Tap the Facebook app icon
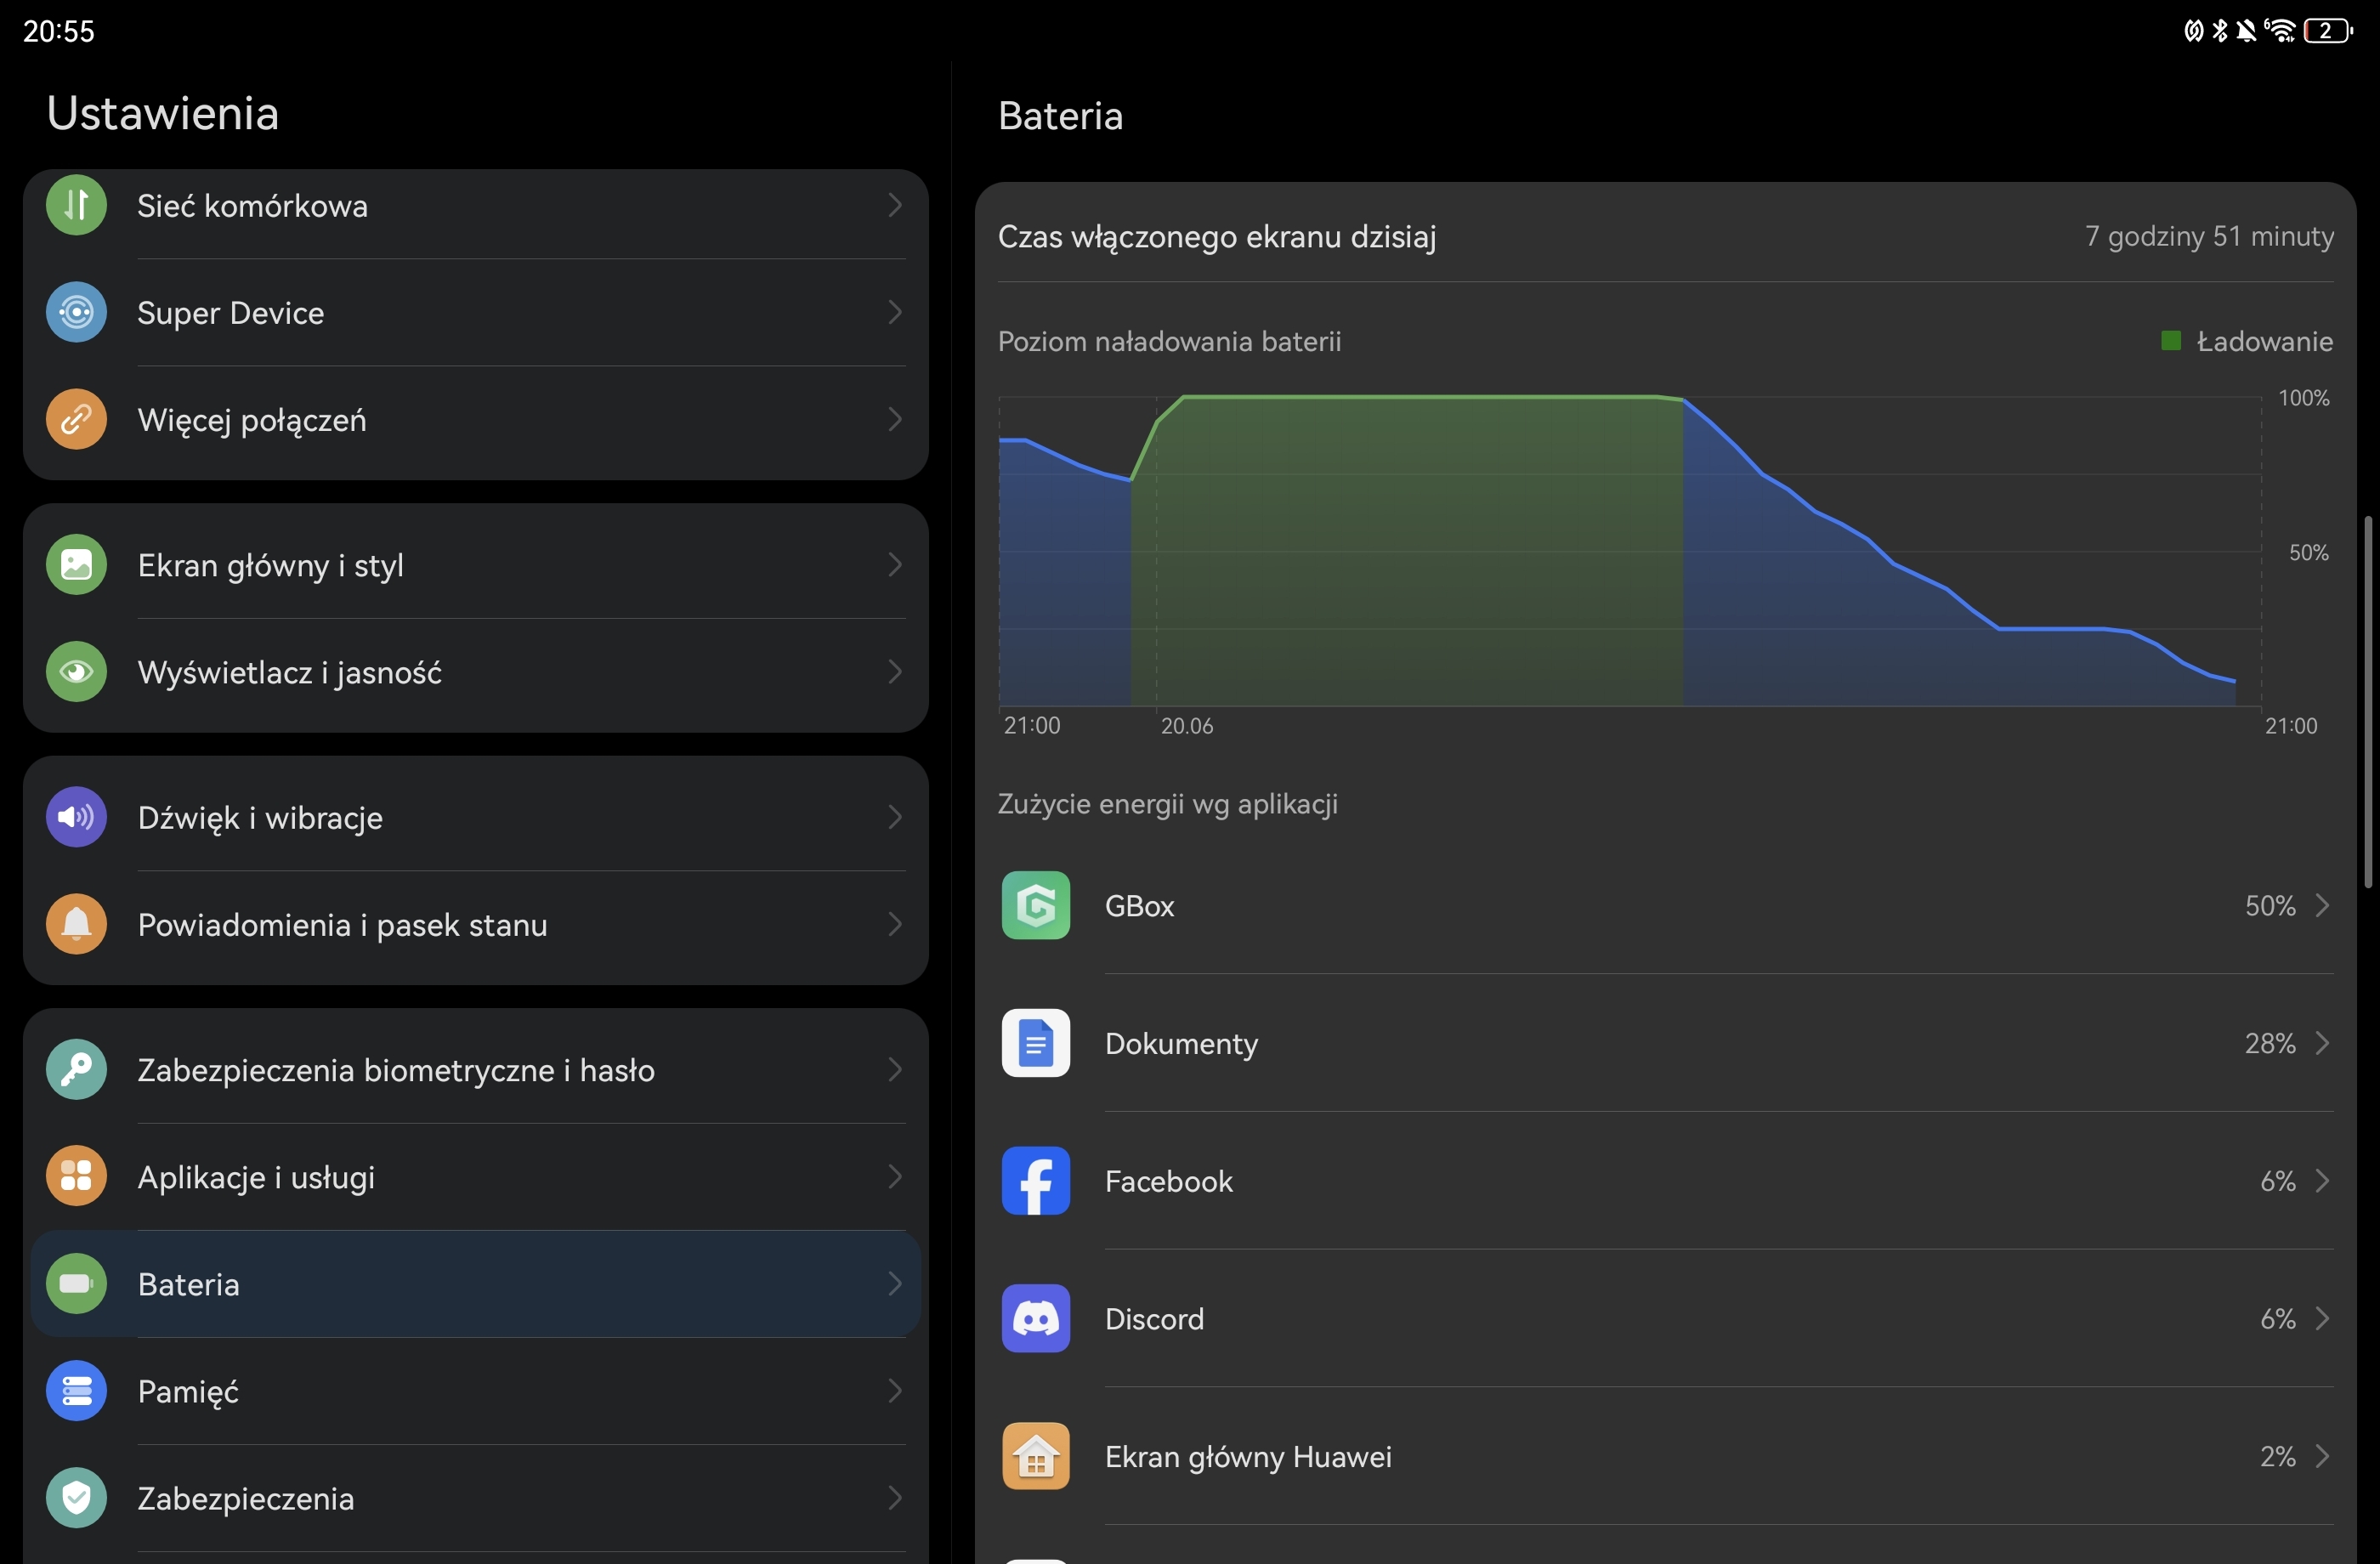2380x1564 pixels. tap(1035, 1181)
